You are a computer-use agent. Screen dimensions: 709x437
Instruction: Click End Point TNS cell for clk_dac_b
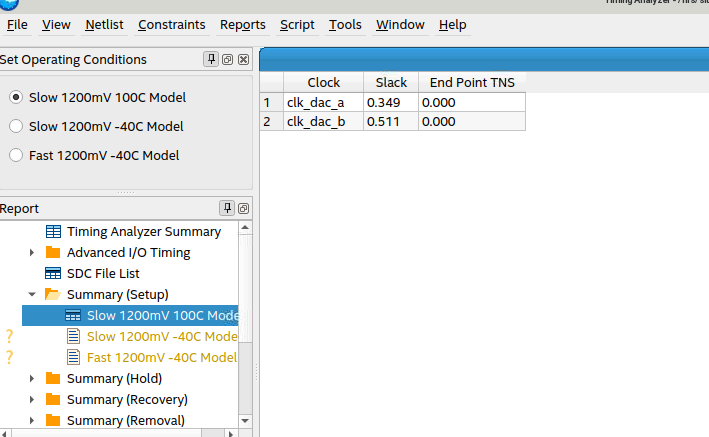[x=472, y=121]
